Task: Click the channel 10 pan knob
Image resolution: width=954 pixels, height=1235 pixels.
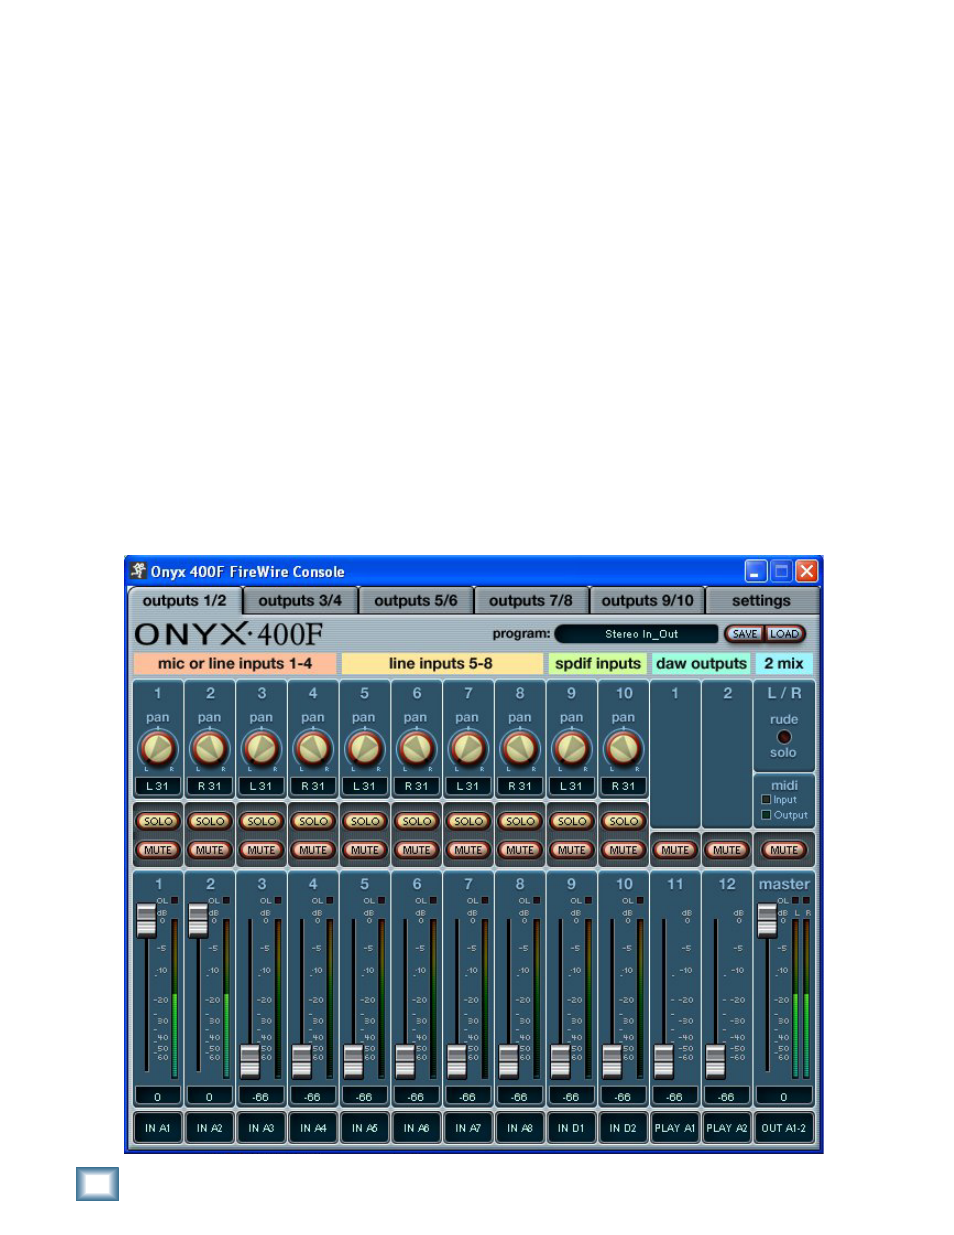Action: coord(624,748)
